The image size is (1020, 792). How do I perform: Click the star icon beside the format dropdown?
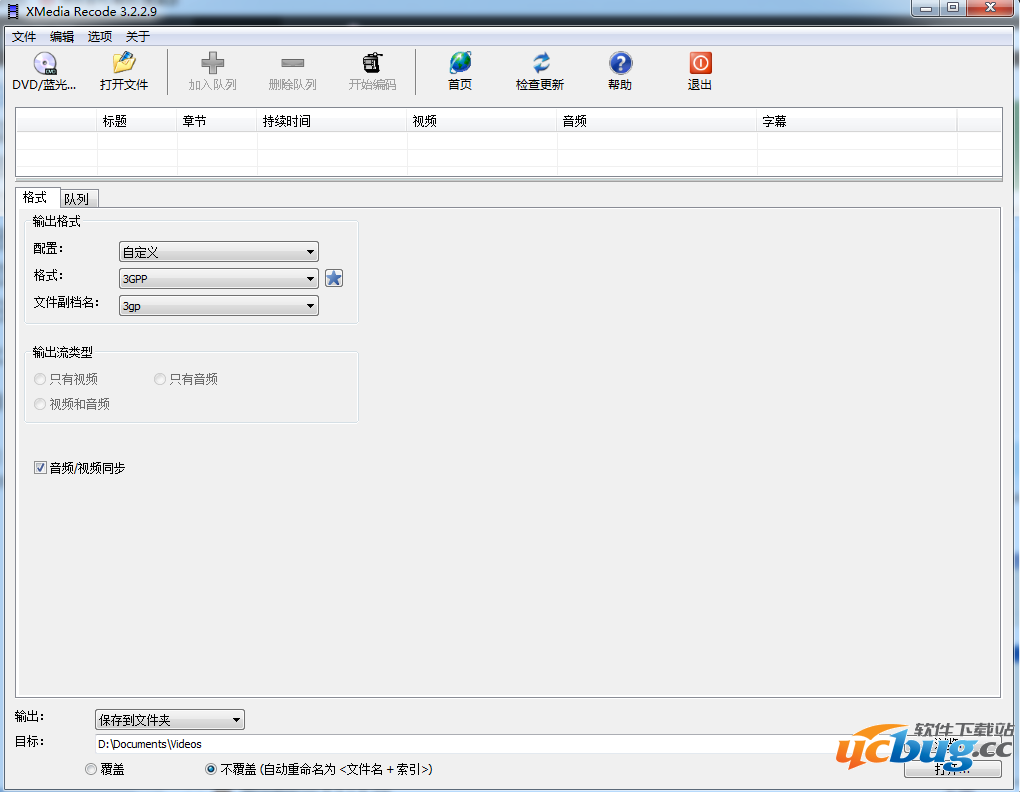point(333,277)
